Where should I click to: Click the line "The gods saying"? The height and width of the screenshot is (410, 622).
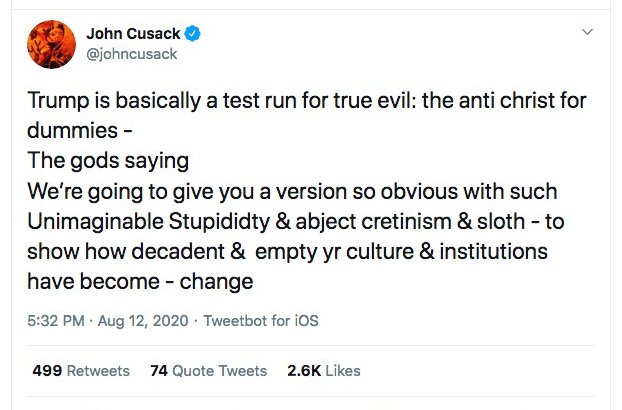point(107,160)
